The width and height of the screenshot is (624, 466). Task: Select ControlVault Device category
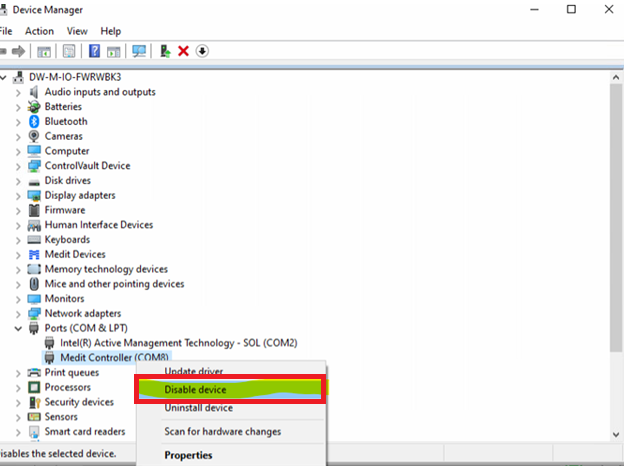88,166
